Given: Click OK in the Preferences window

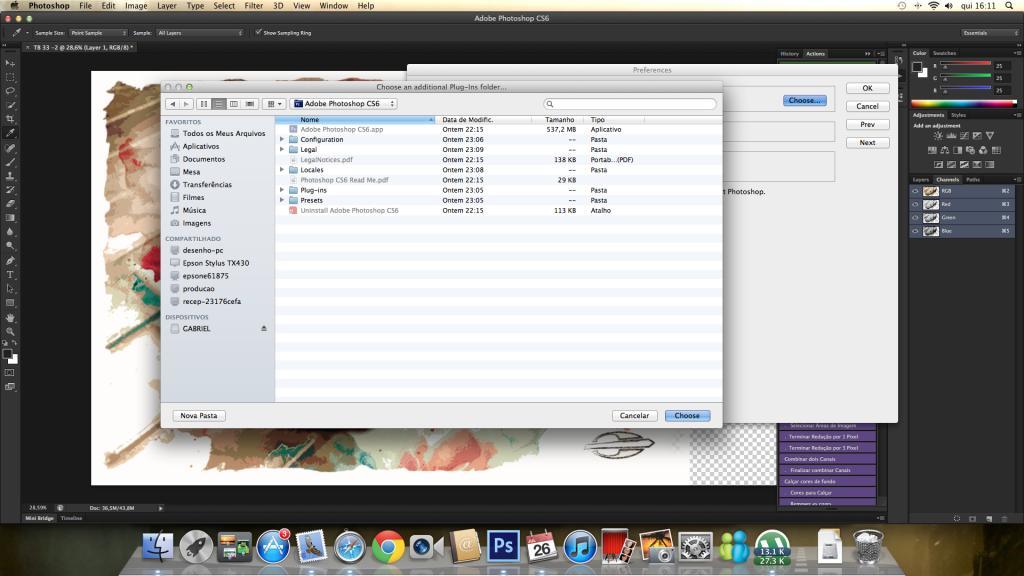Looking at the screenshot, I should [x=867, y=88].
